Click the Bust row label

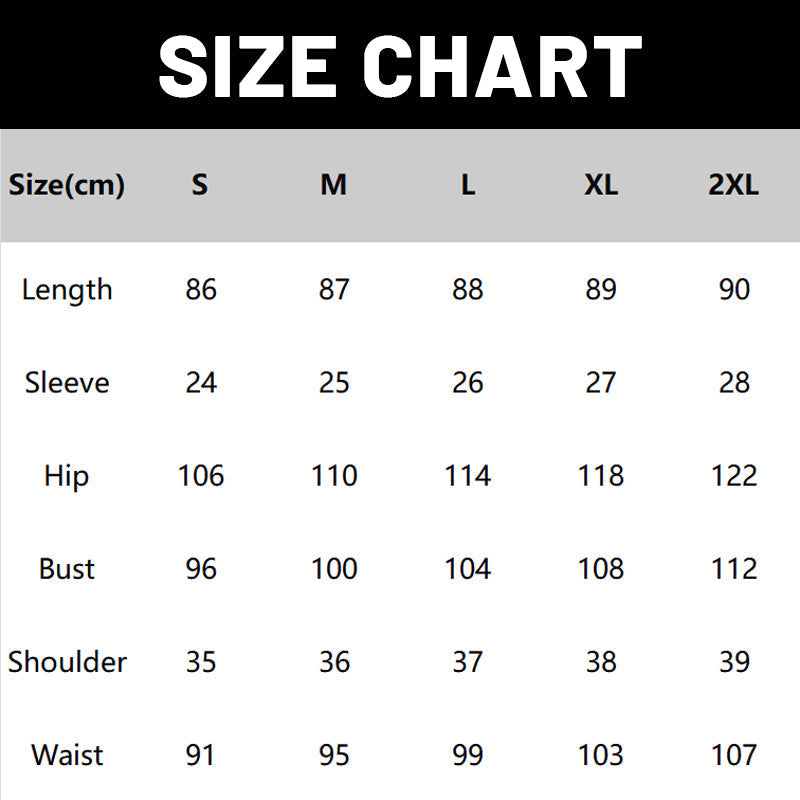67,569
